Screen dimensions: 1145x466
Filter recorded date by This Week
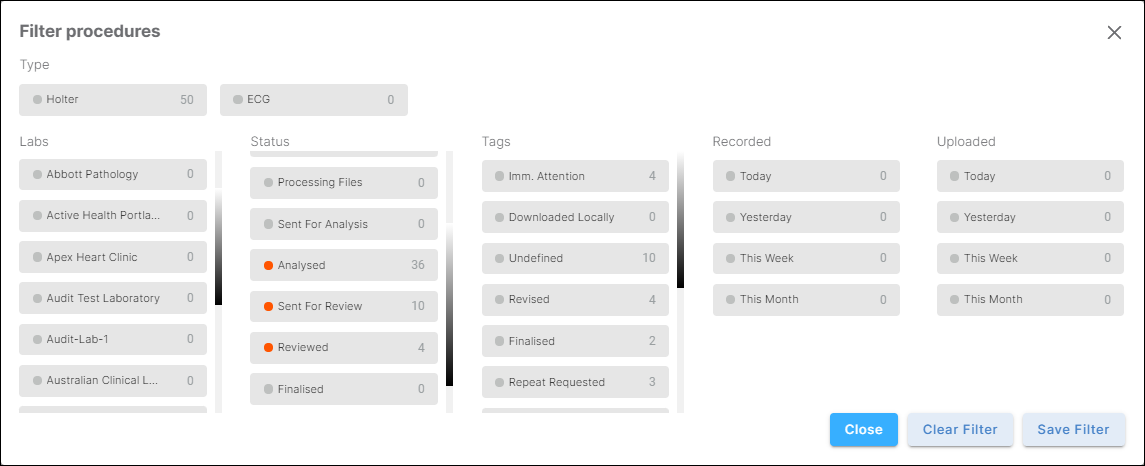click(x=806, y=258)
